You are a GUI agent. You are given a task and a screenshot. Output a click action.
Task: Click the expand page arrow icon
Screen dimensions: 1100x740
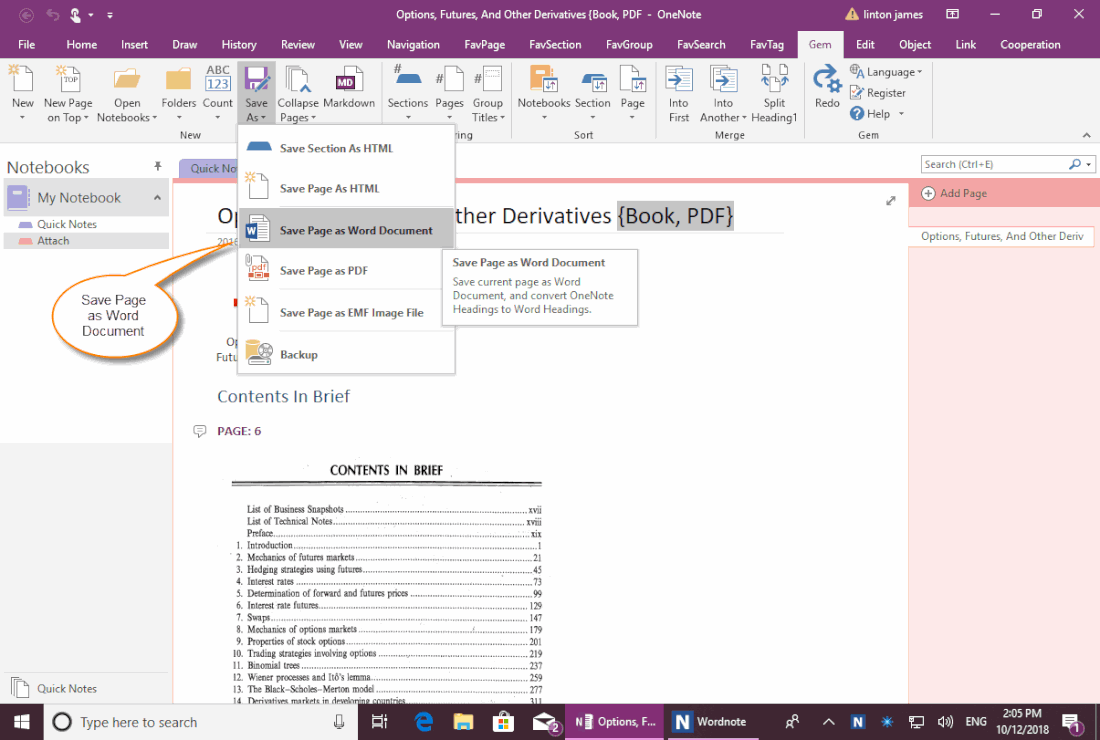coord(890,201)
